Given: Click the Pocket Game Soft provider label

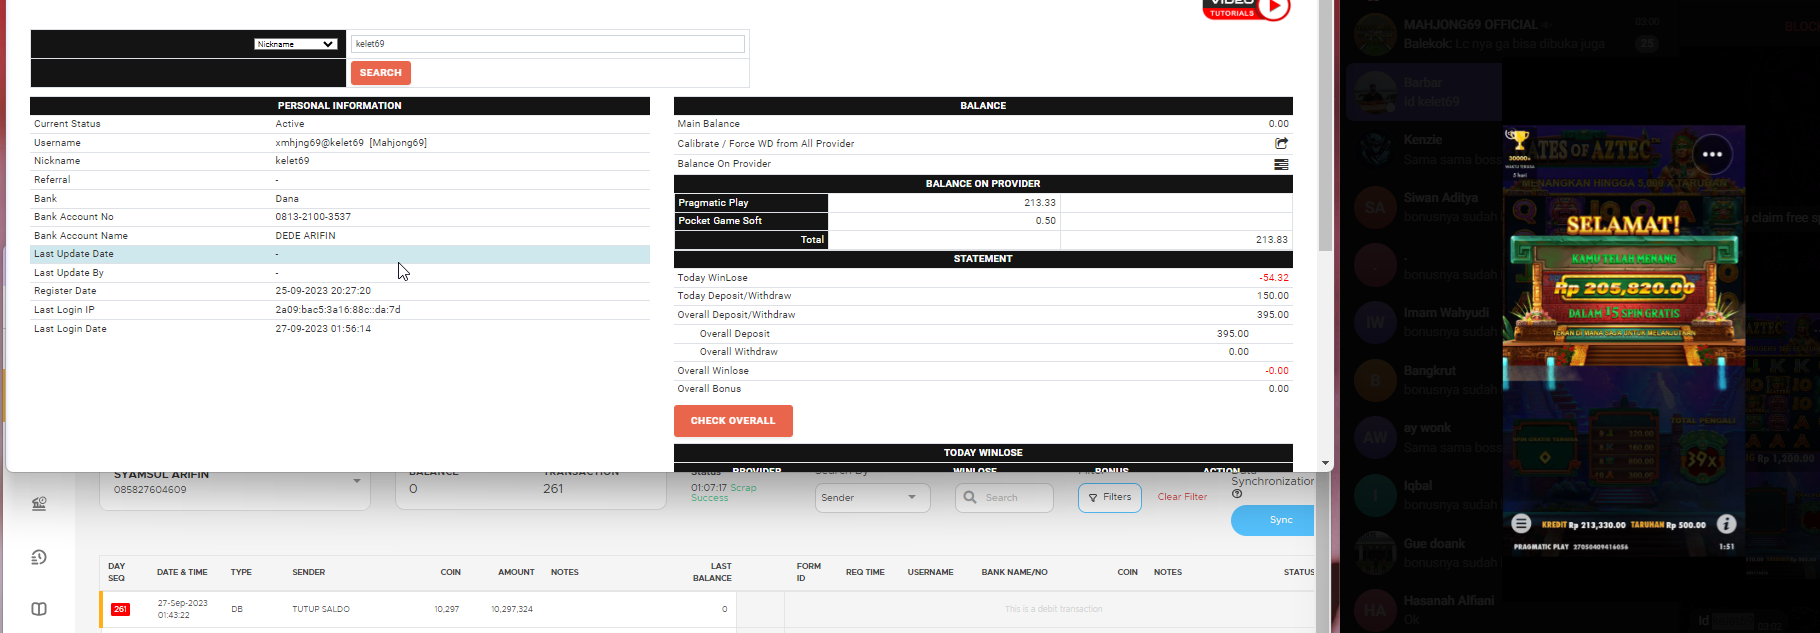Looking at the screenshot, I should (751, 221).
